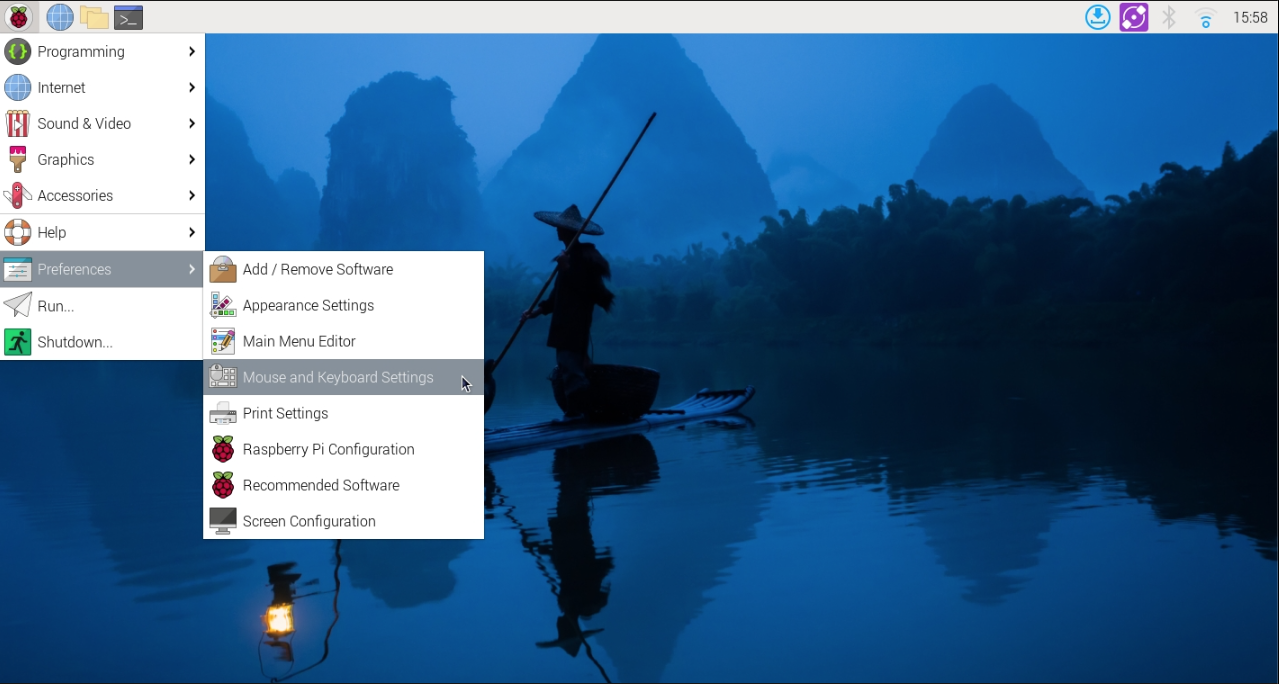Open Screen Configuration

[x=309, y=521]
